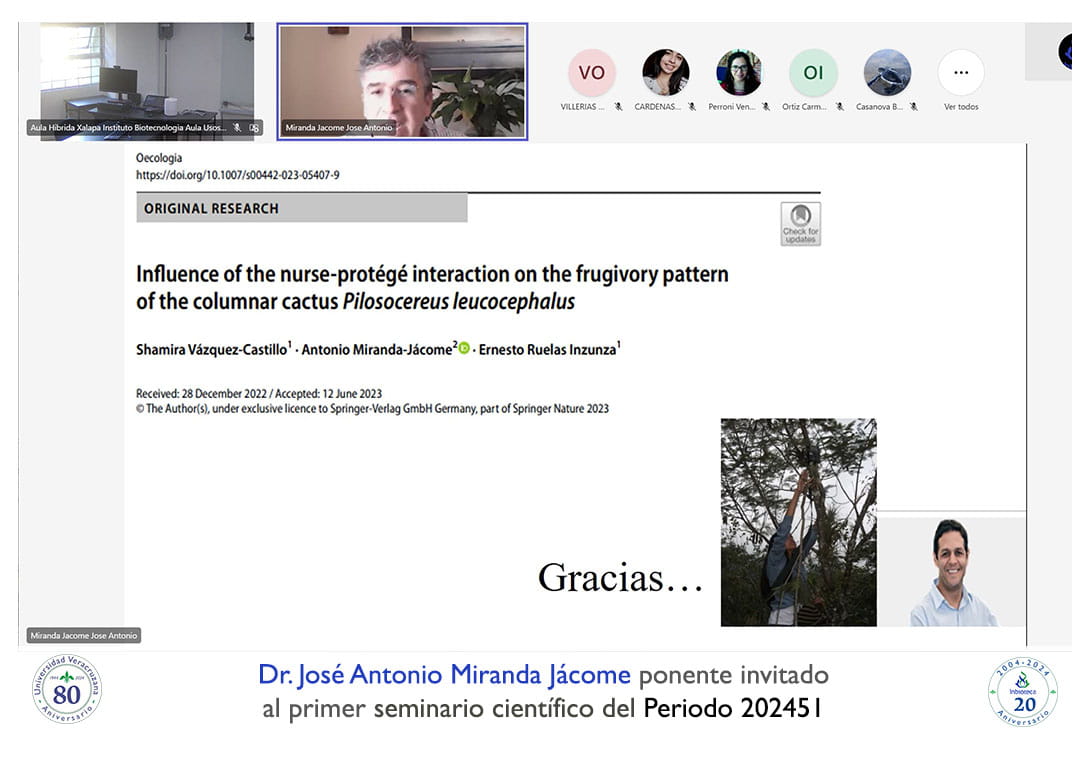Screen dimensions: 1090x760
Task: Open the VO participant avatar for Villerias
Action: click(x=592, y=73)
